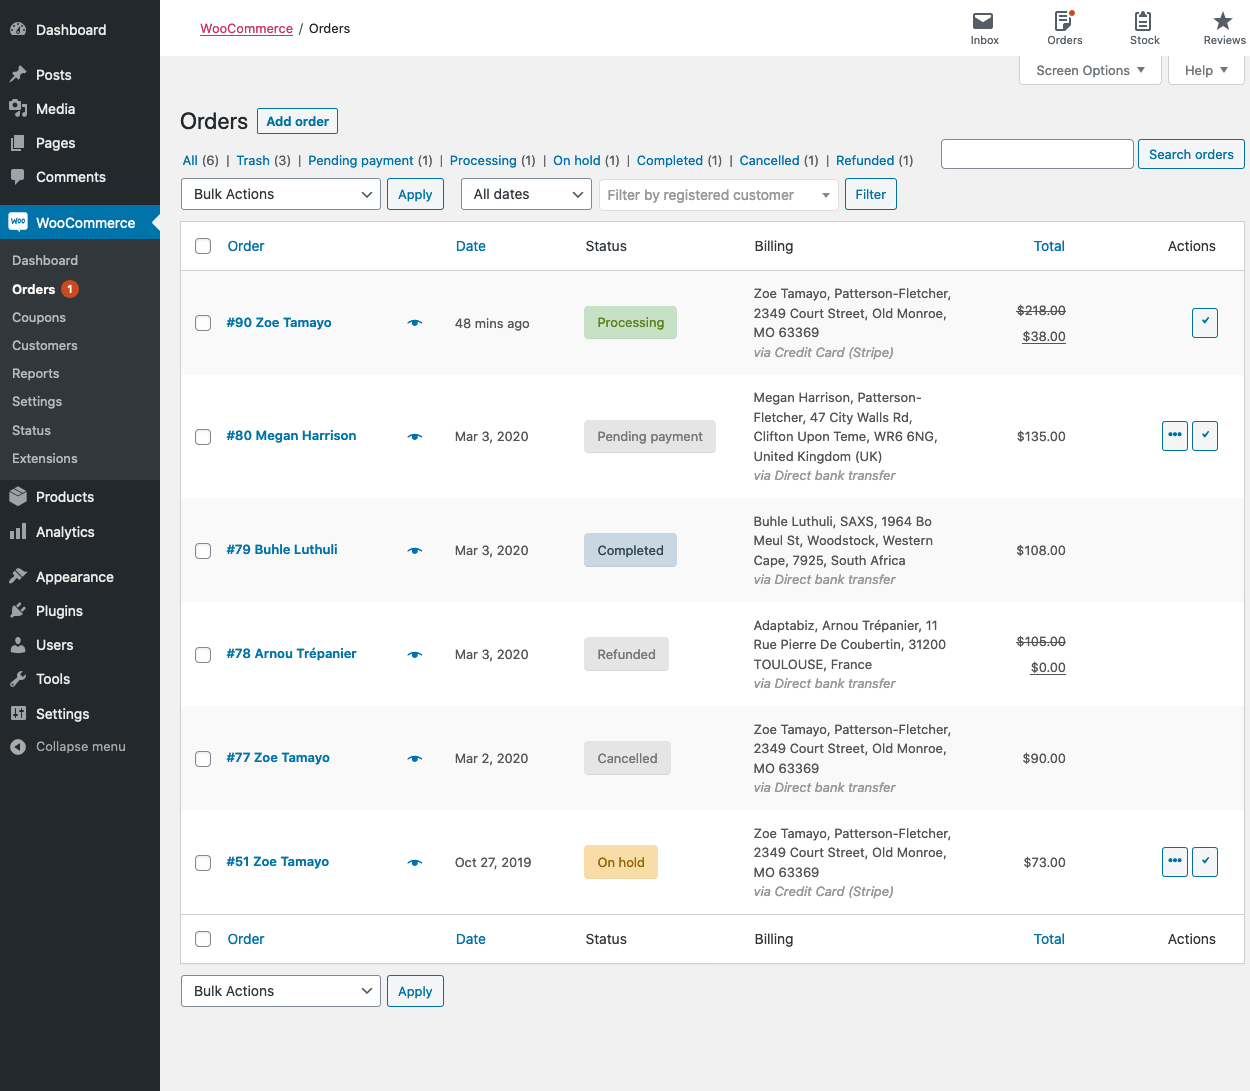Tick the checkbox next to order #78
This screenshot has height=1091, width=1250.
point(203,654)
